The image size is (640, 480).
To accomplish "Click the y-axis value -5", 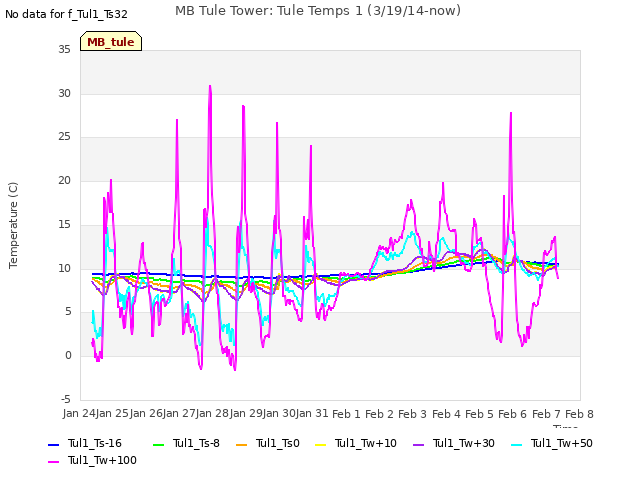I will pos(65,399).
